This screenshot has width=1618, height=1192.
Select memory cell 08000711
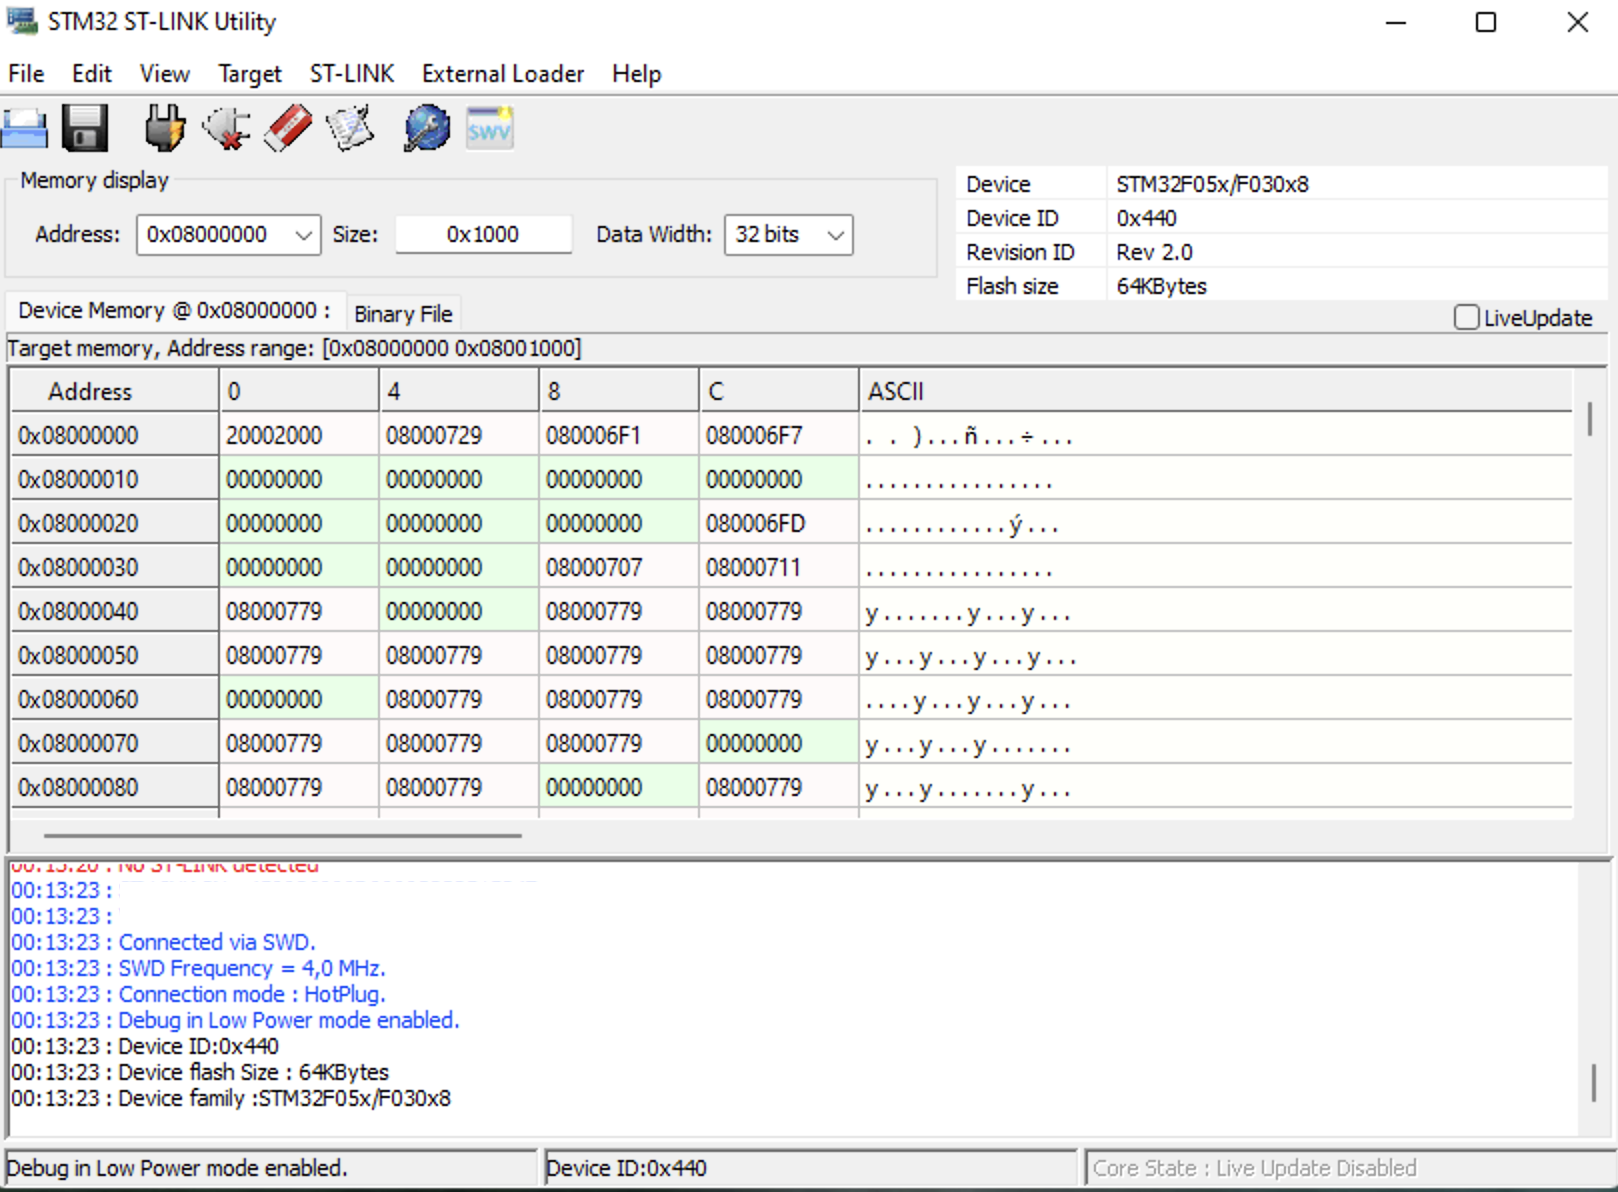tap(779, 567)
